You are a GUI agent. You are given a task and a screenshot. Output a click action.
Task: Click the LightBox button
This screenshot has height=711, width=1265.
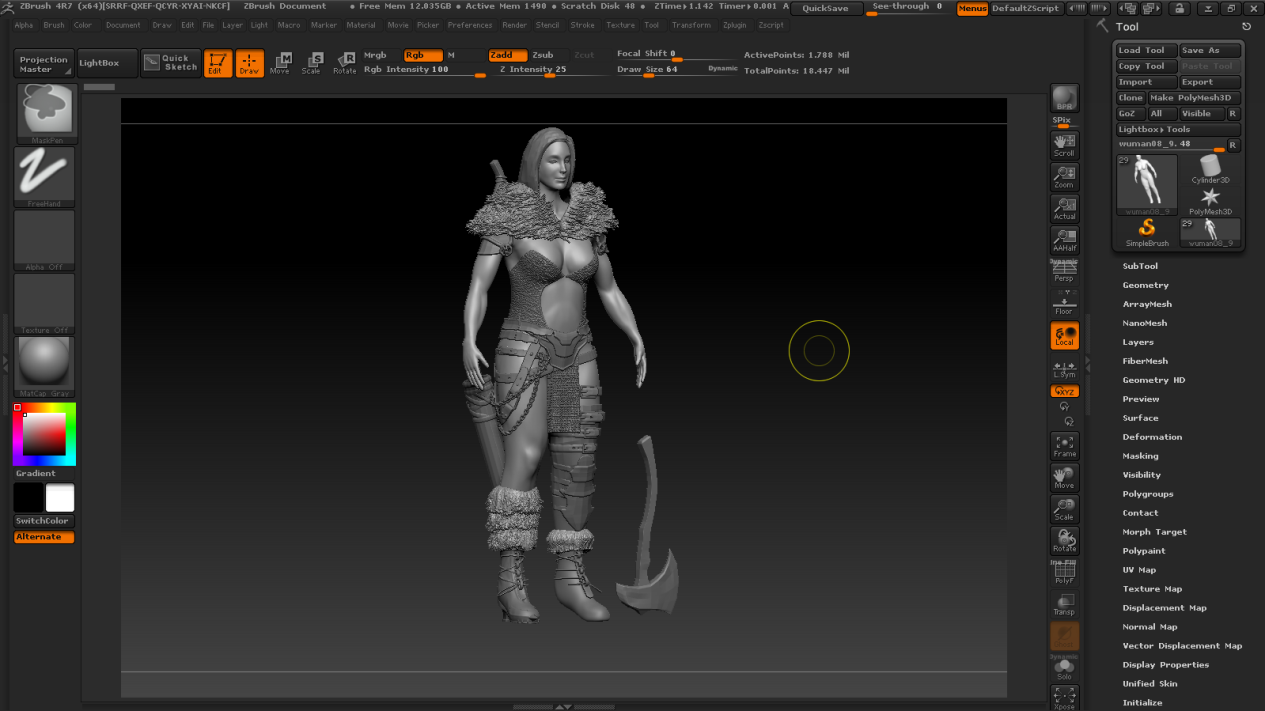[99, 63]
